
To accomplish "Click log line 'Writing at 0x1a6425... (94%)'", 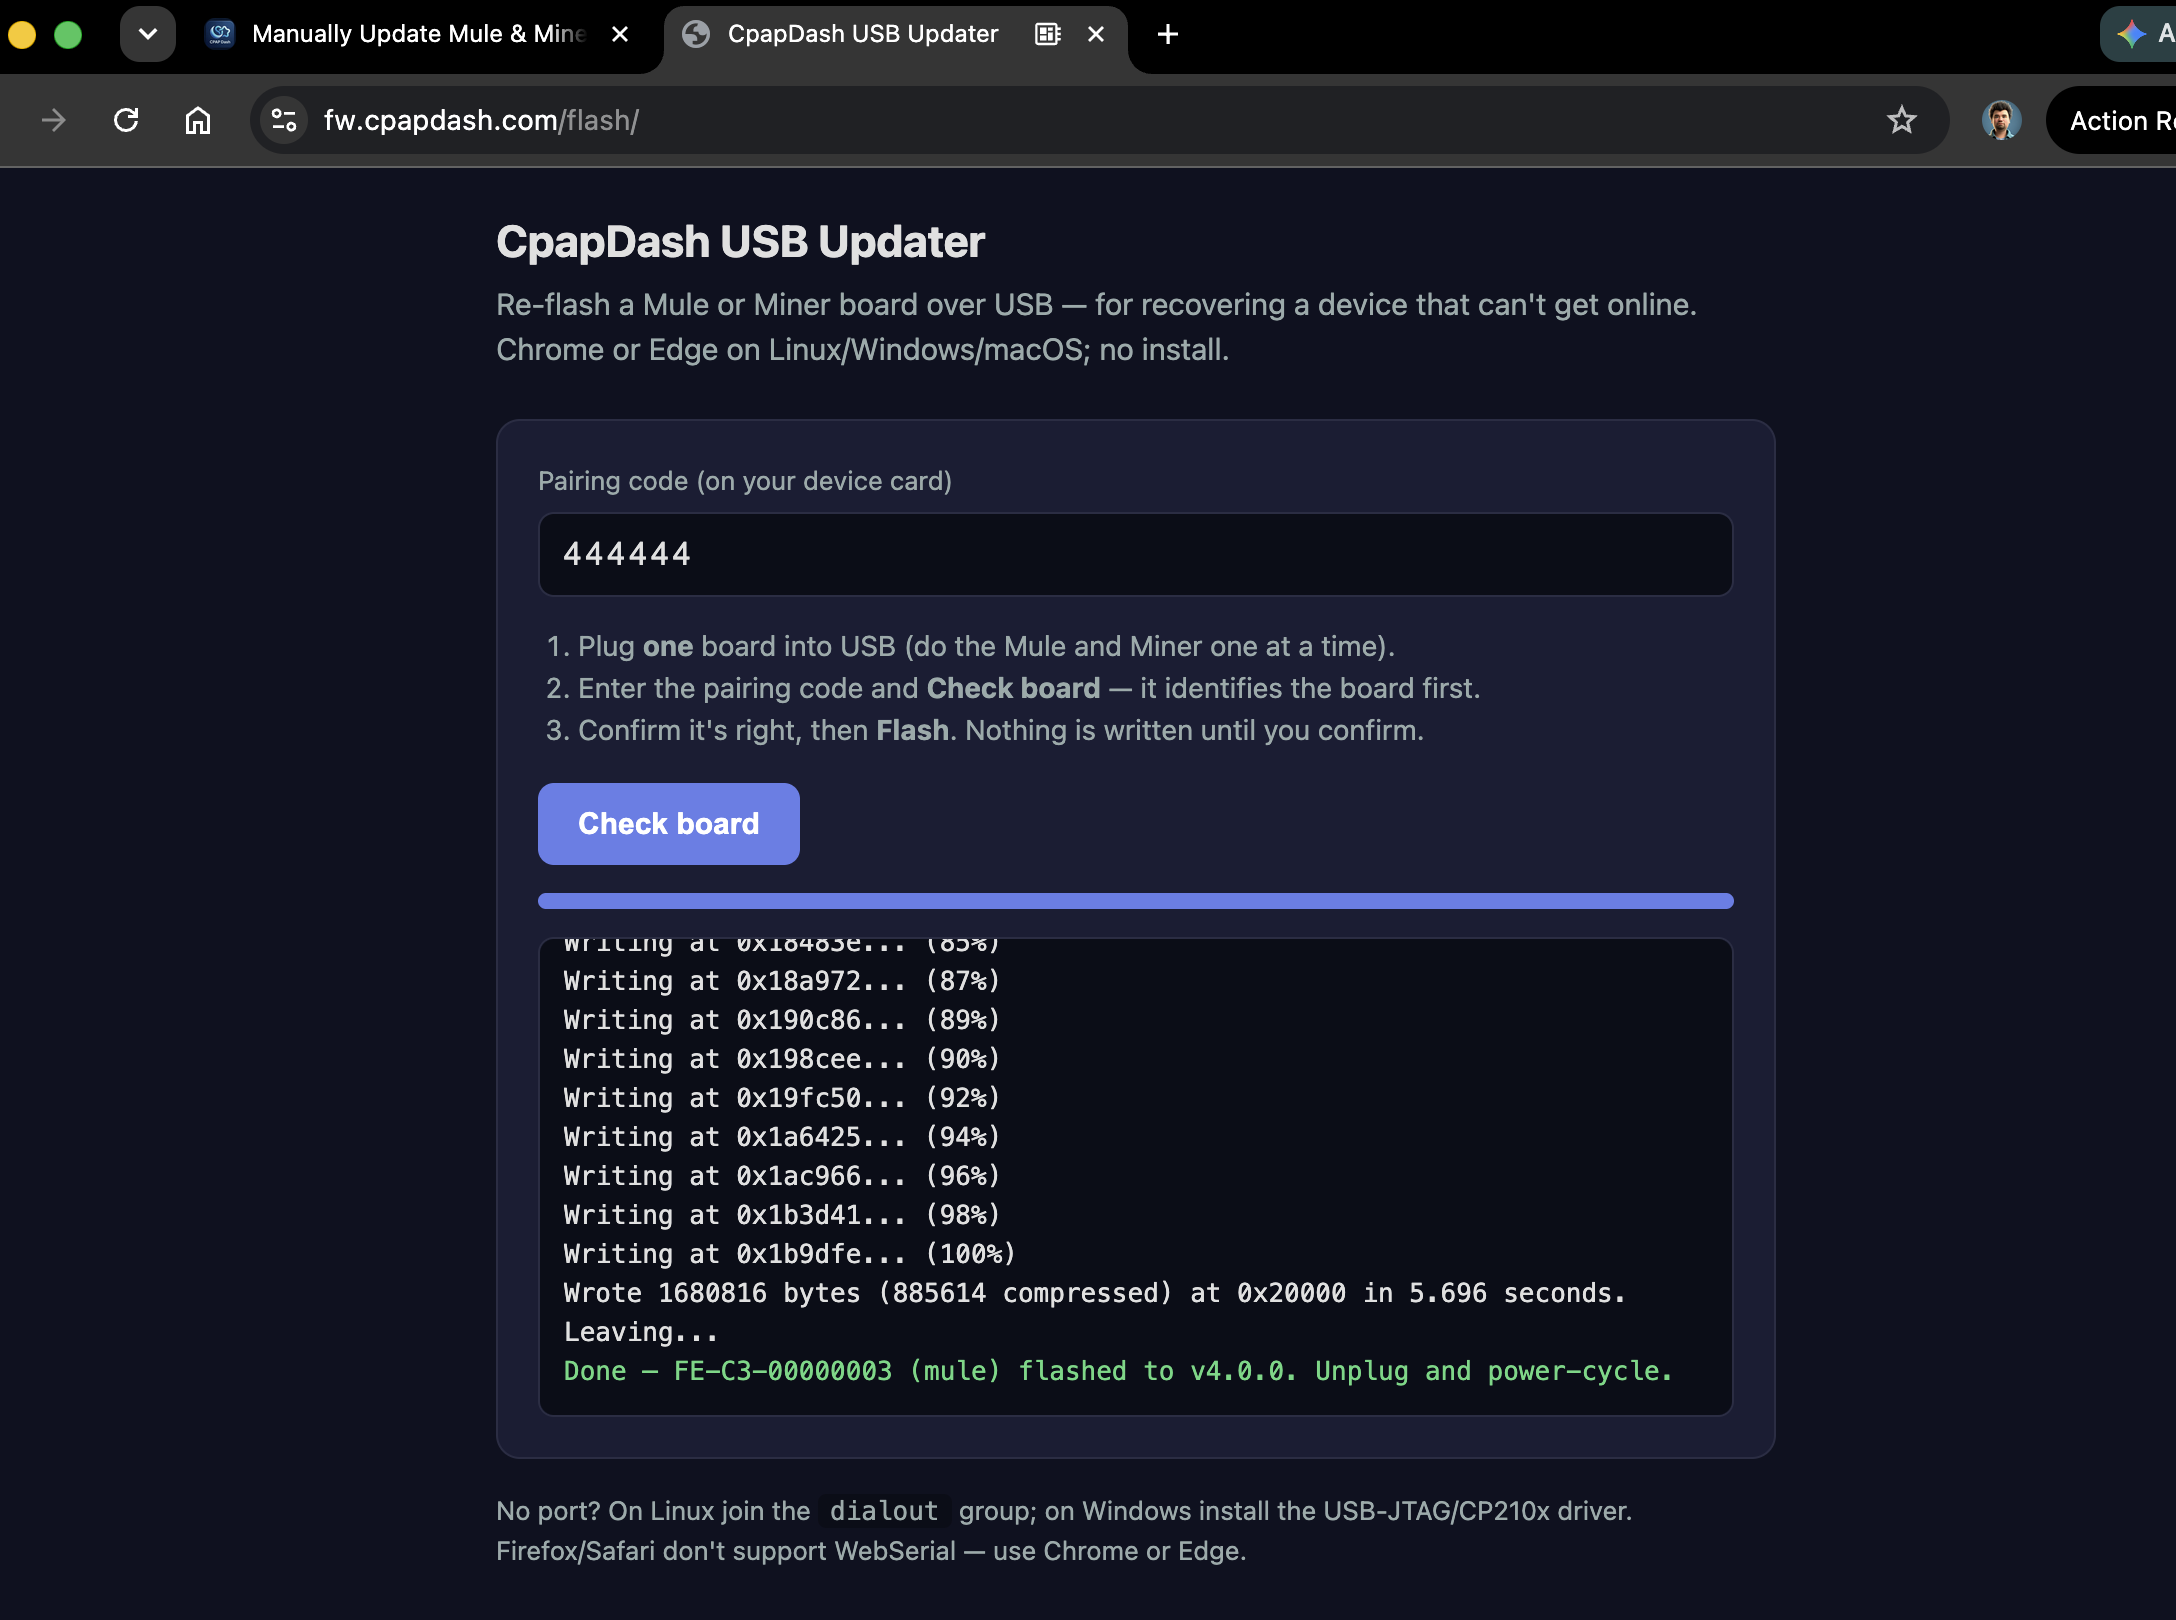I will tap(781, 1137).
